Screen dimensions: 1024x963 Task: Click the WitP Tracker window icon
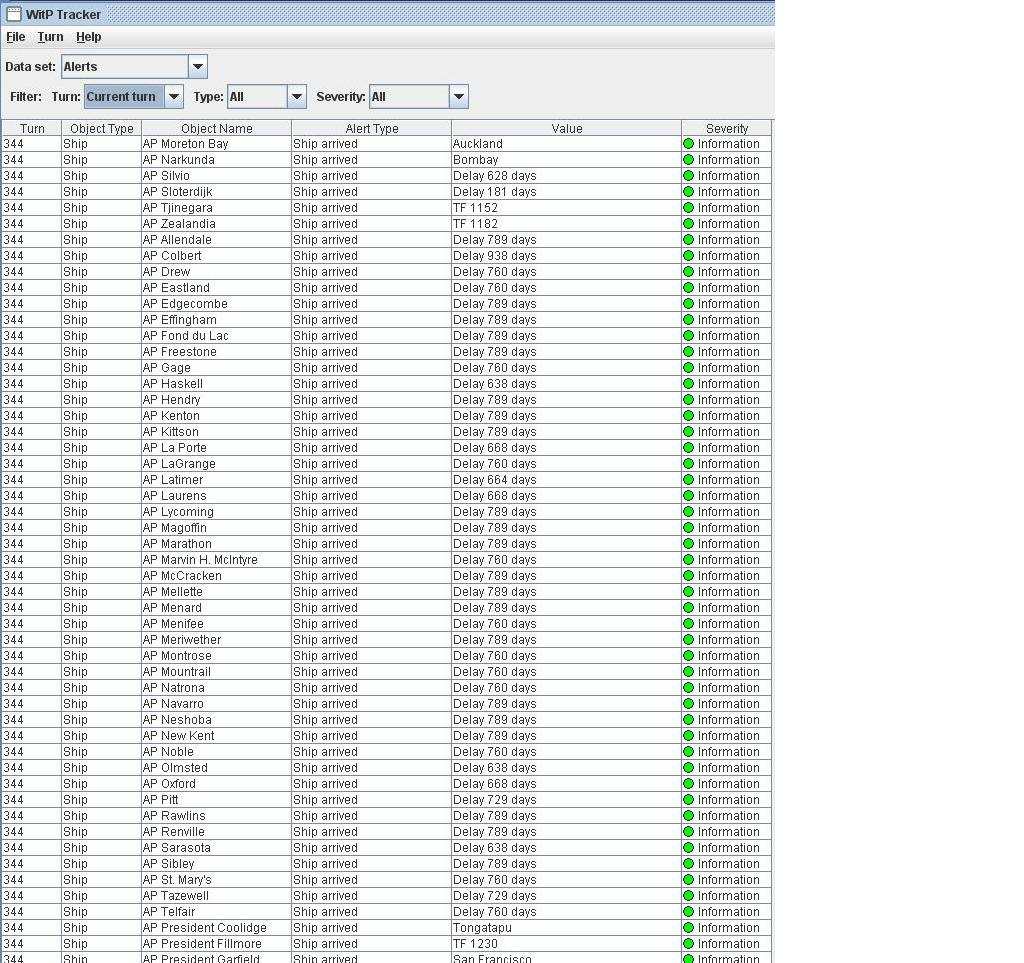click(13, 14)
